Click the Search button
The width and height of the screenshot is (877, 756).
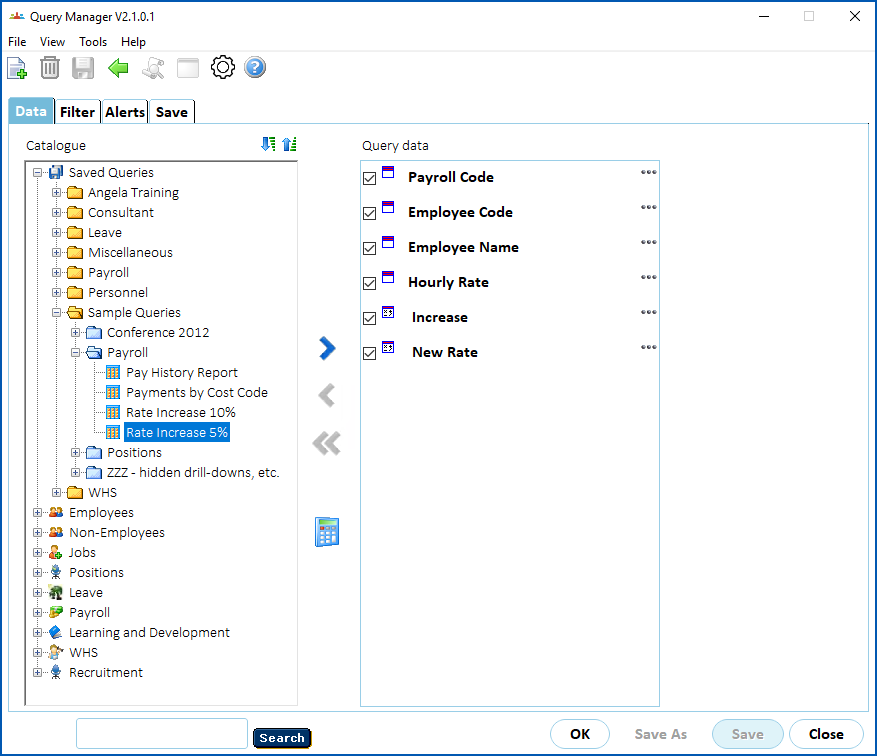coord(282,738)
